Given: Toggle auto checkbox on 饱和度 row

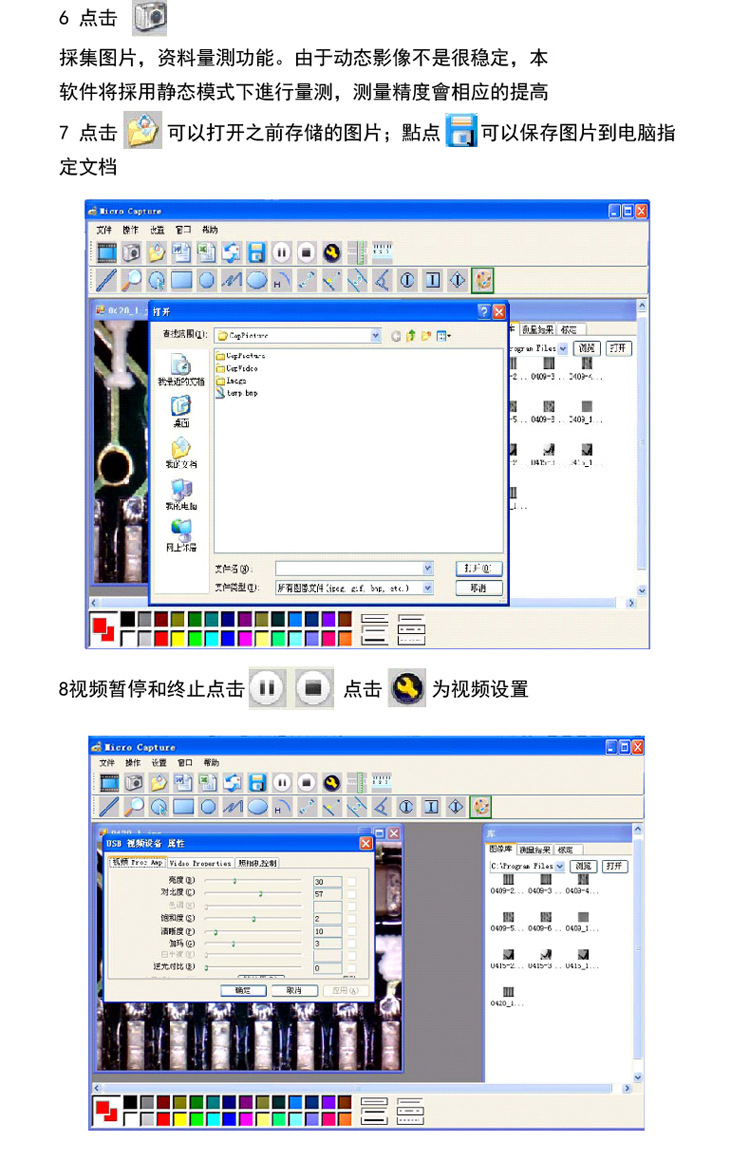Looking at the screenshot, I should [351, 919].
